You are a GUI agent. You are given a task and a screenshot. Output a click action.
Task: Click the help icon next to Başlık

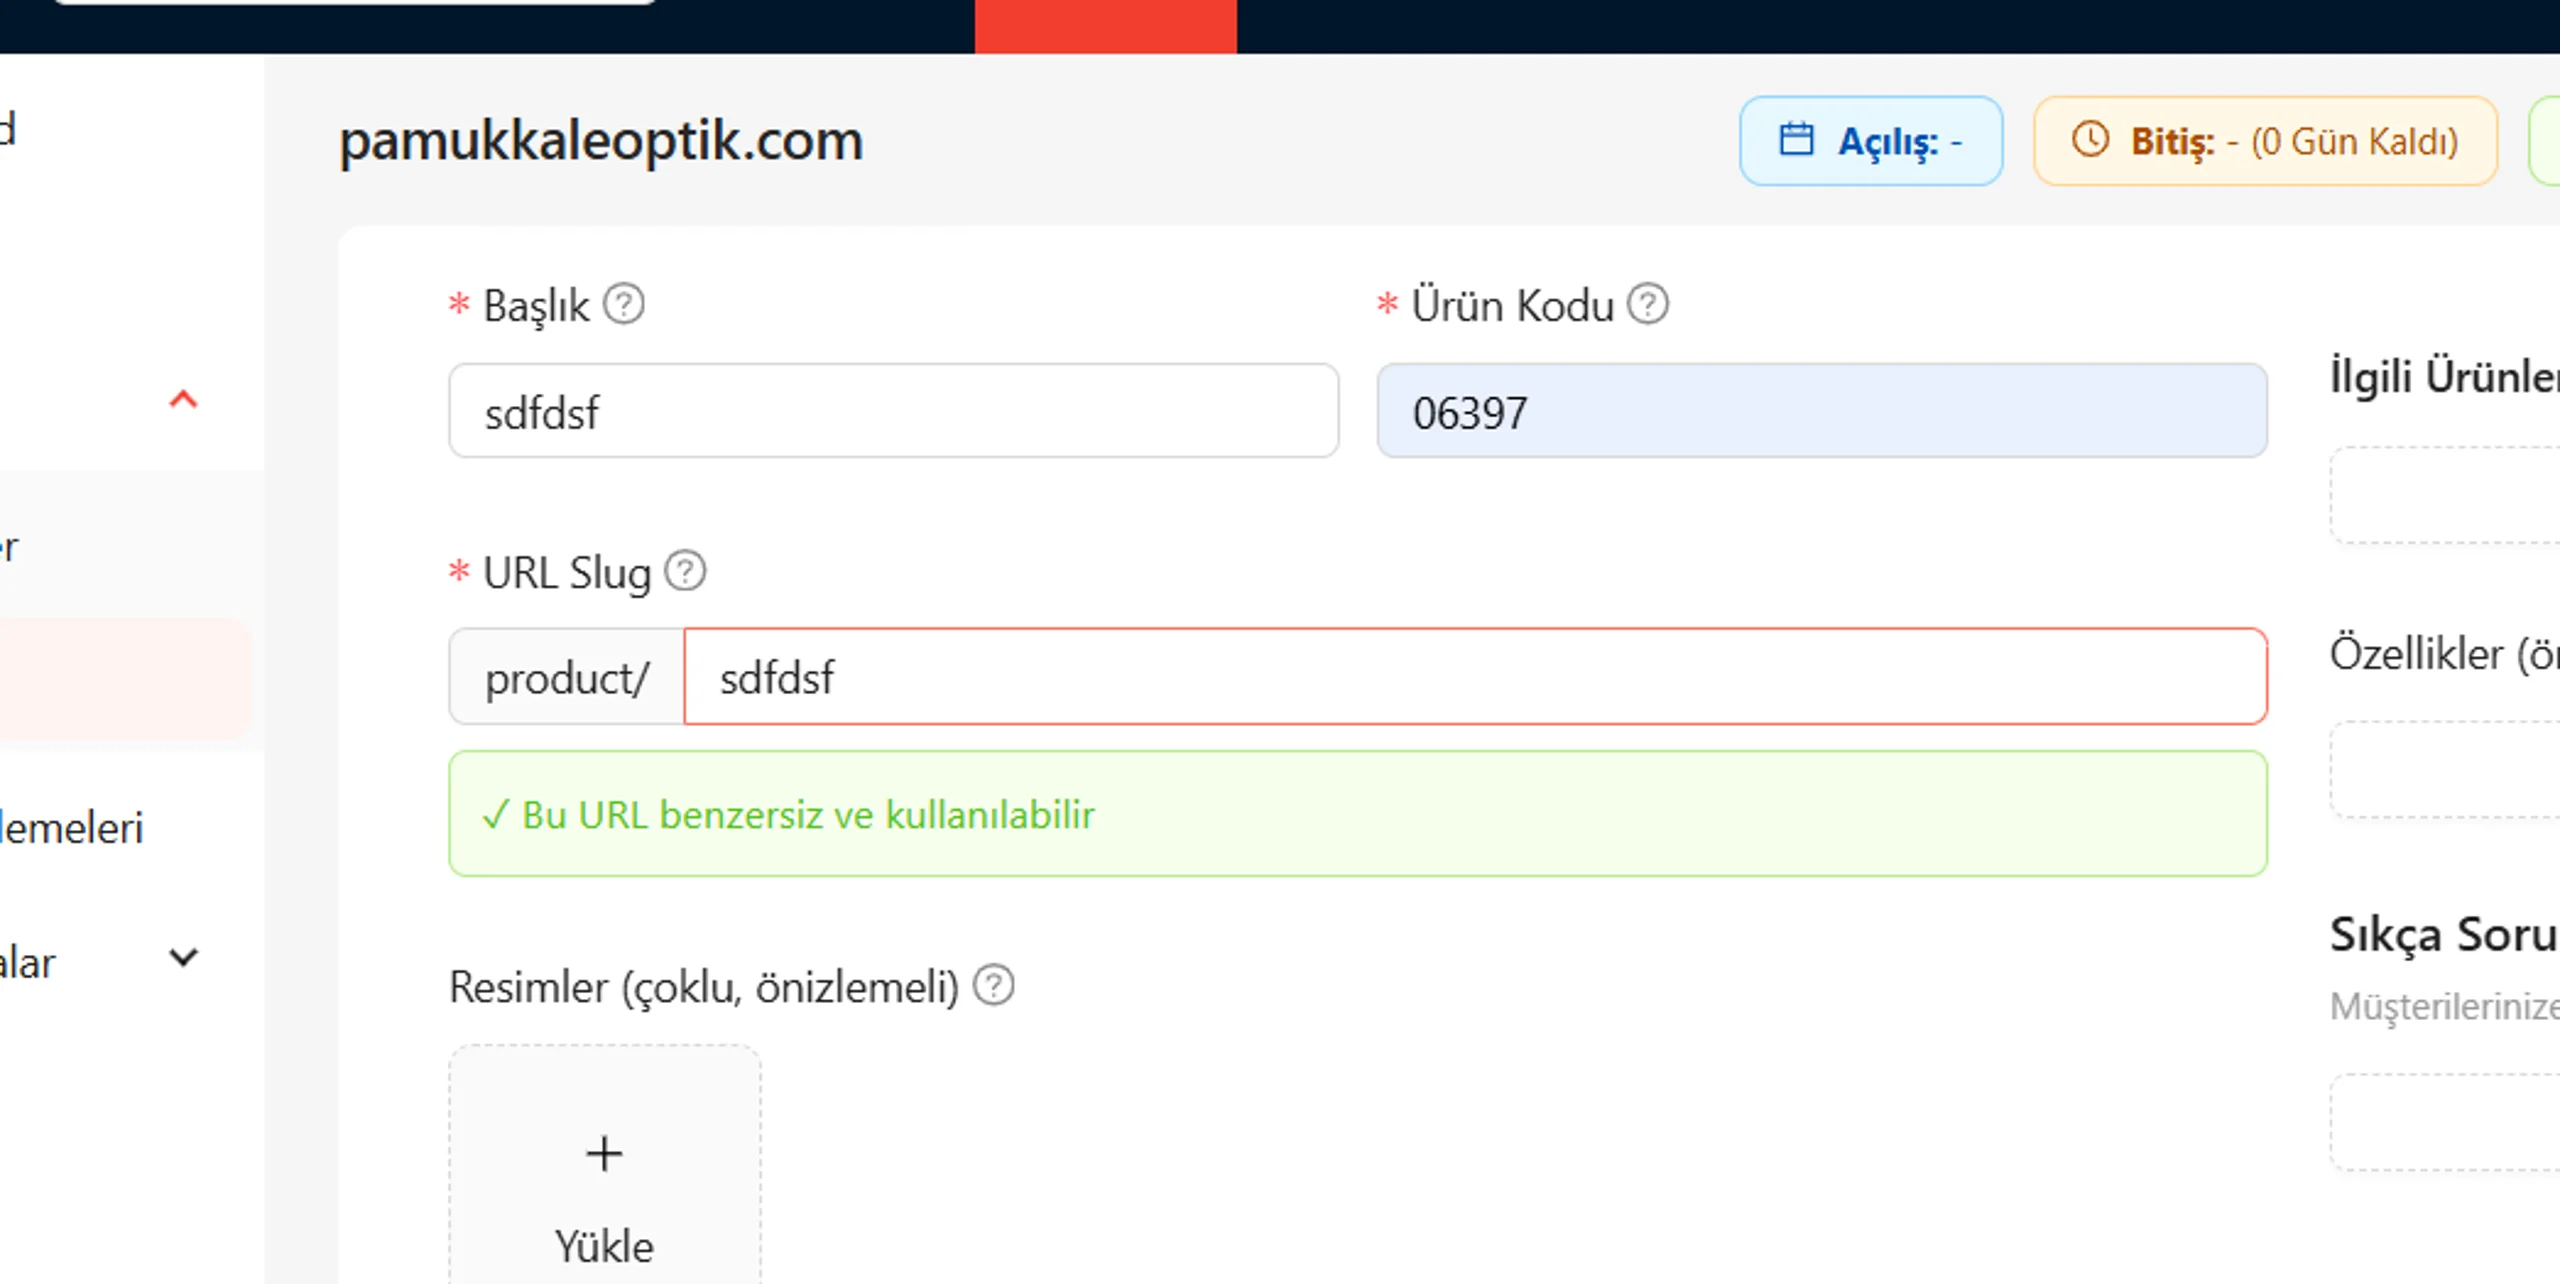coord(623,304)
